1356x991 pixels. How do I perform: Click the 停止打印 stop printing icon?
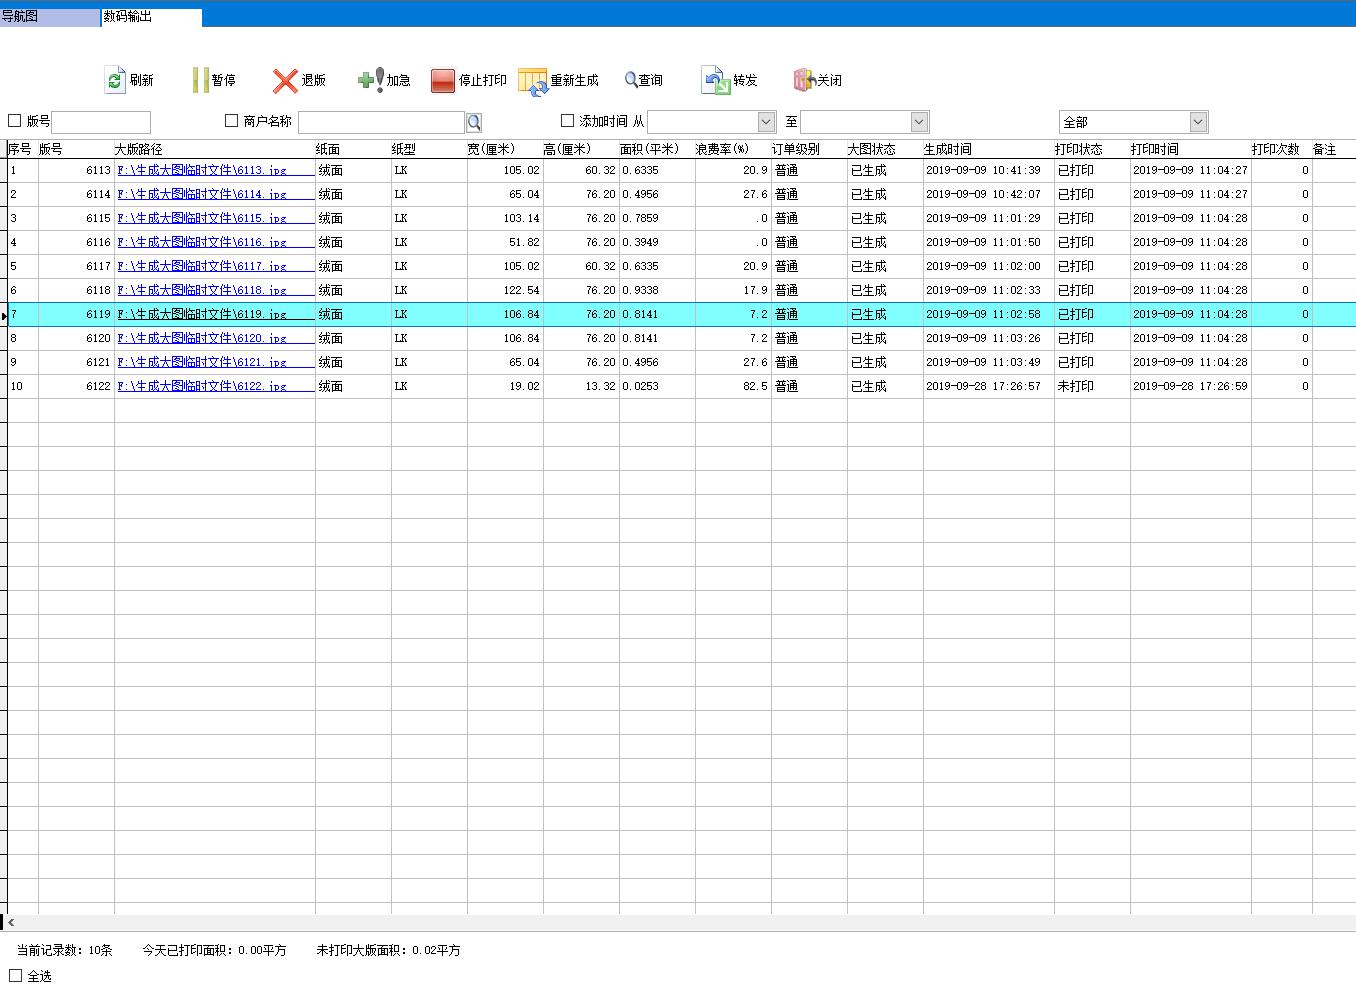coord(443,80)
